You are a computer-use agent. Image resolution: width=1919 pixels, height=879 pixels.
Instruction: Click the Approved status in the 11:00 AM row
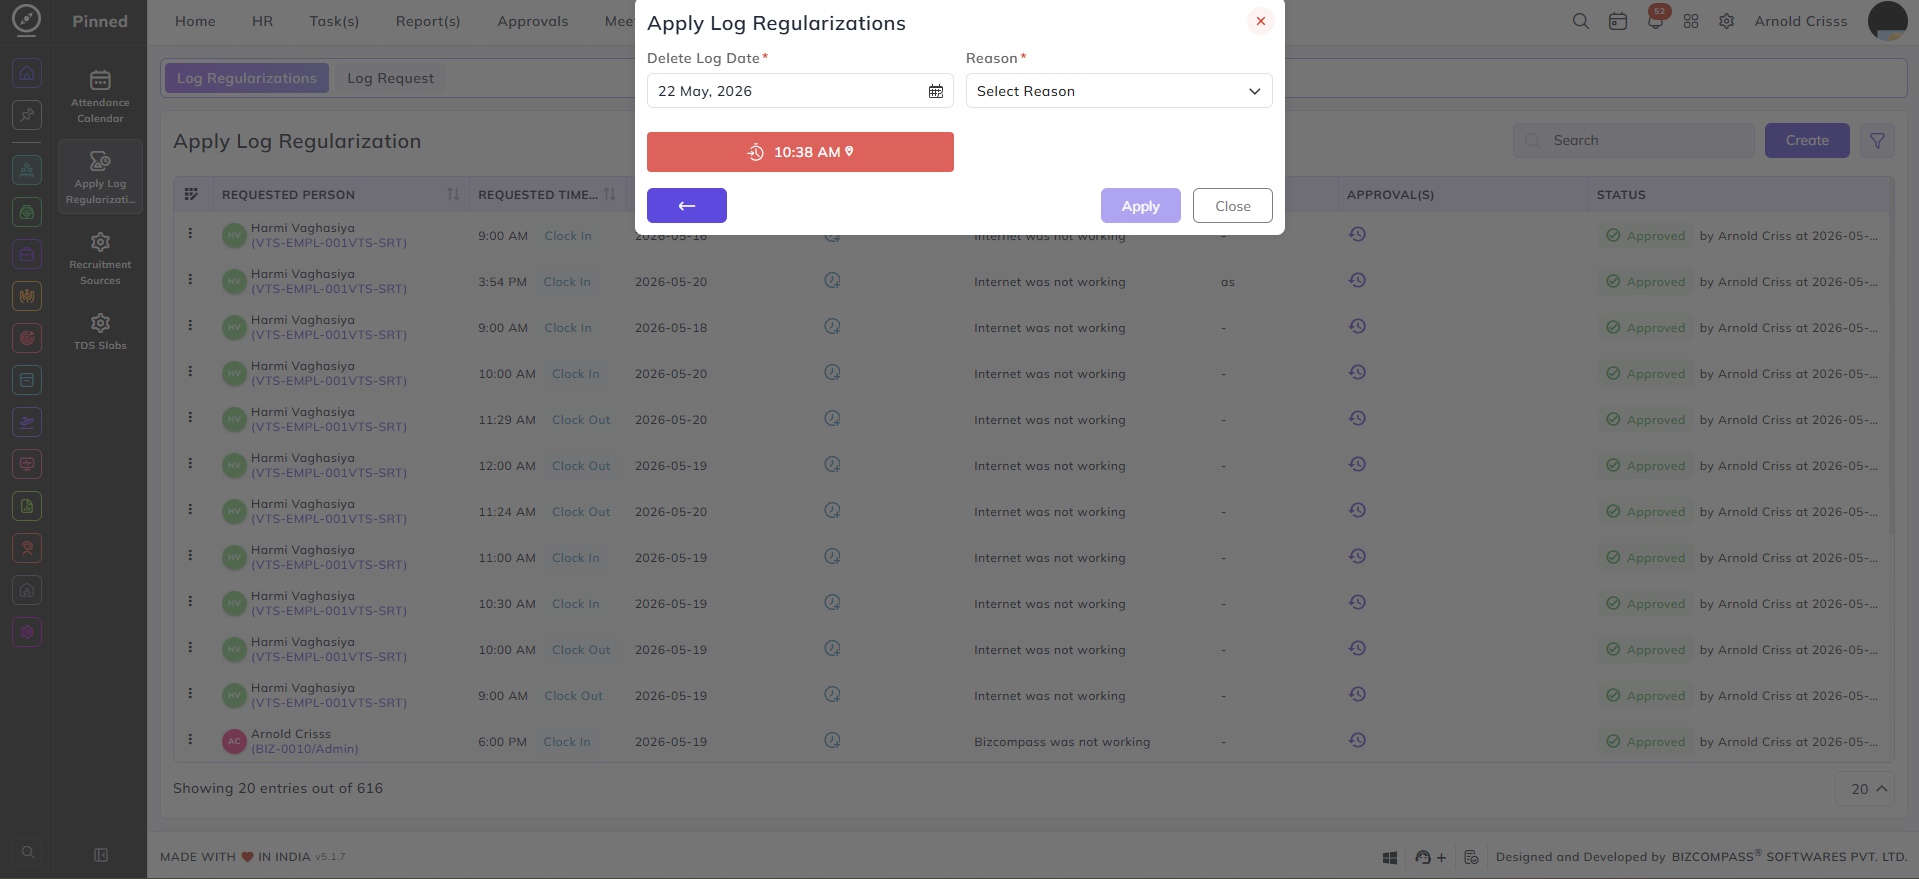click(x=1646, y=558)
